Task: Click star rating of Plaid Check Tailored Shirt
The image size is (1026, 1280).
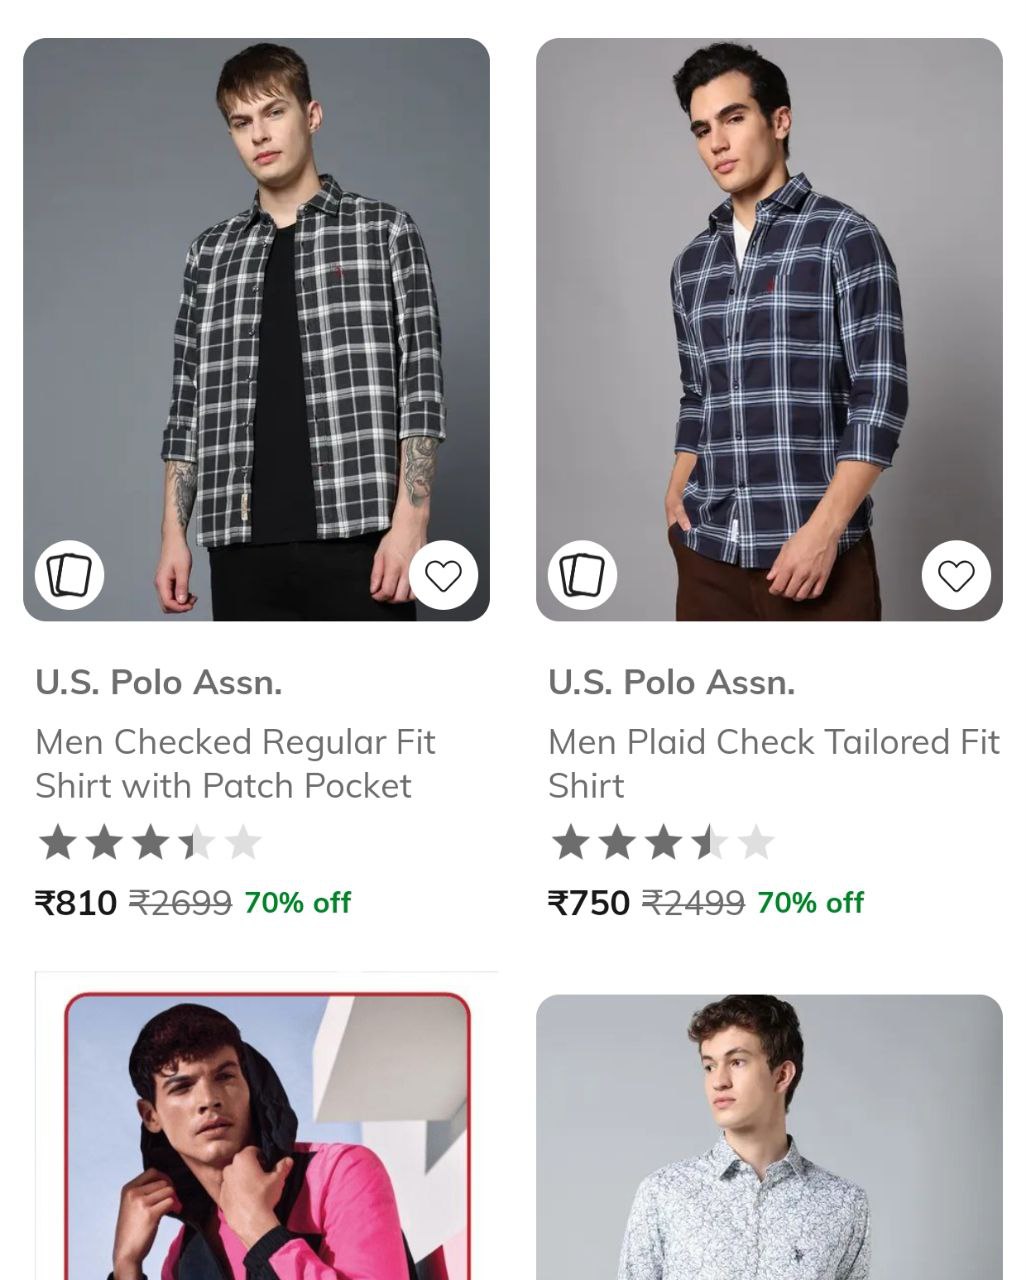Action: (662, 843)
